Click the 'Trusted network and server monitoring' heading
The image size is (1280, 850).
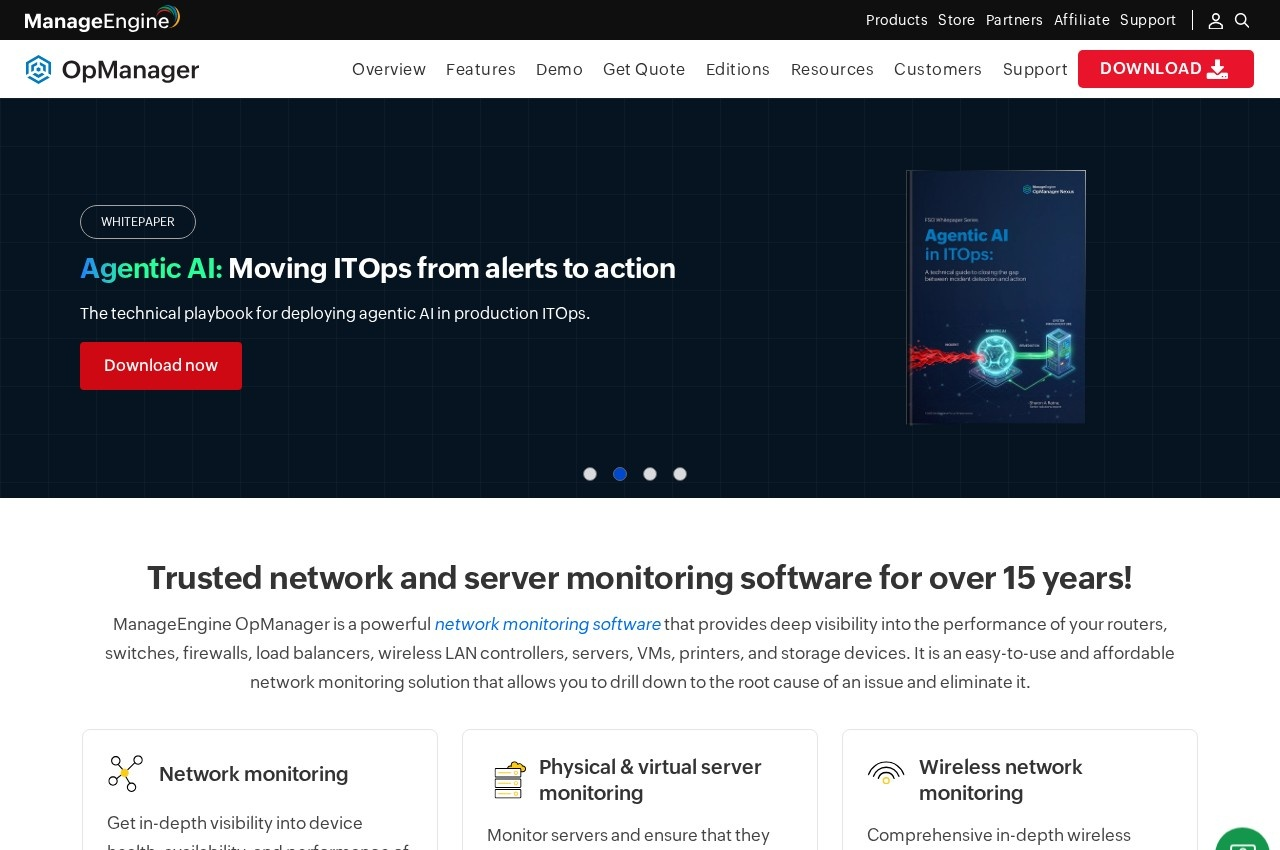pyautogui.click(x=640, y=578)
